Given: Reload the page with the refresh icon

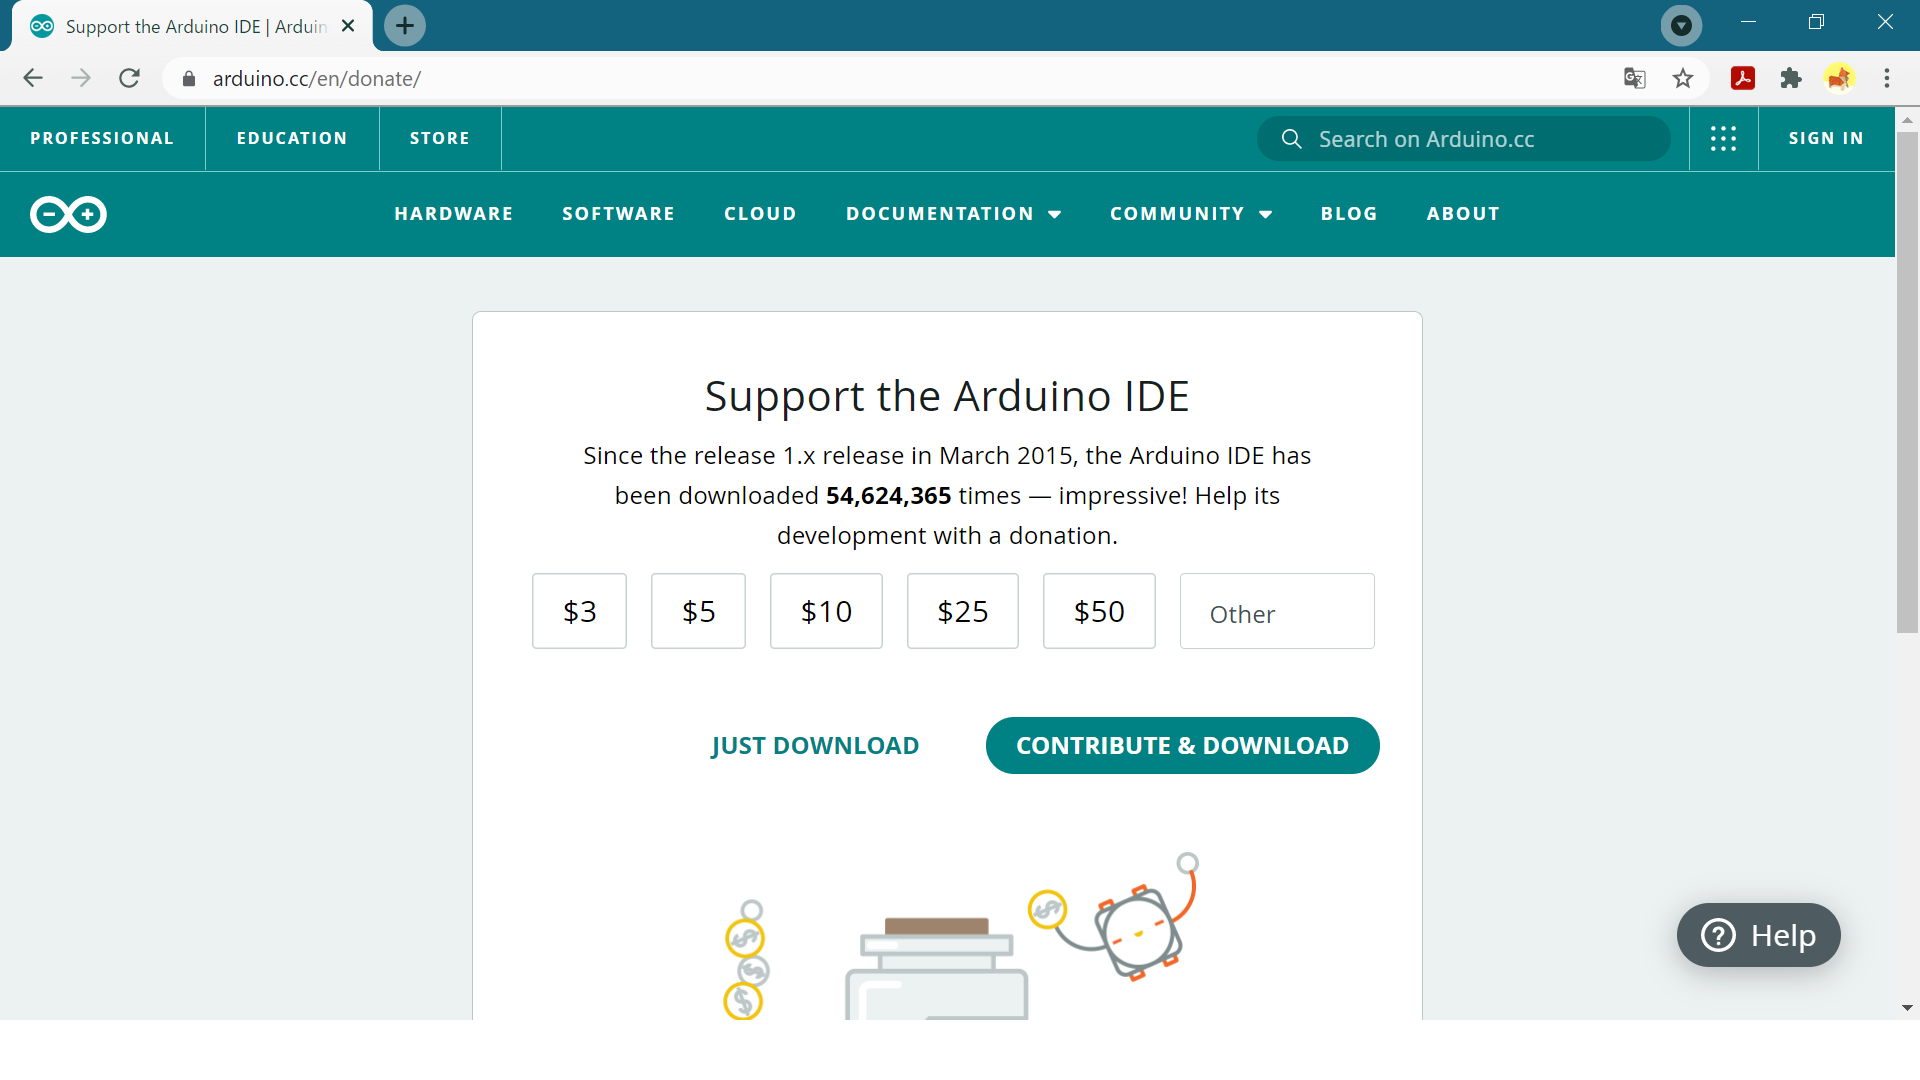Looking at the screenshot, I should point(129,78).
